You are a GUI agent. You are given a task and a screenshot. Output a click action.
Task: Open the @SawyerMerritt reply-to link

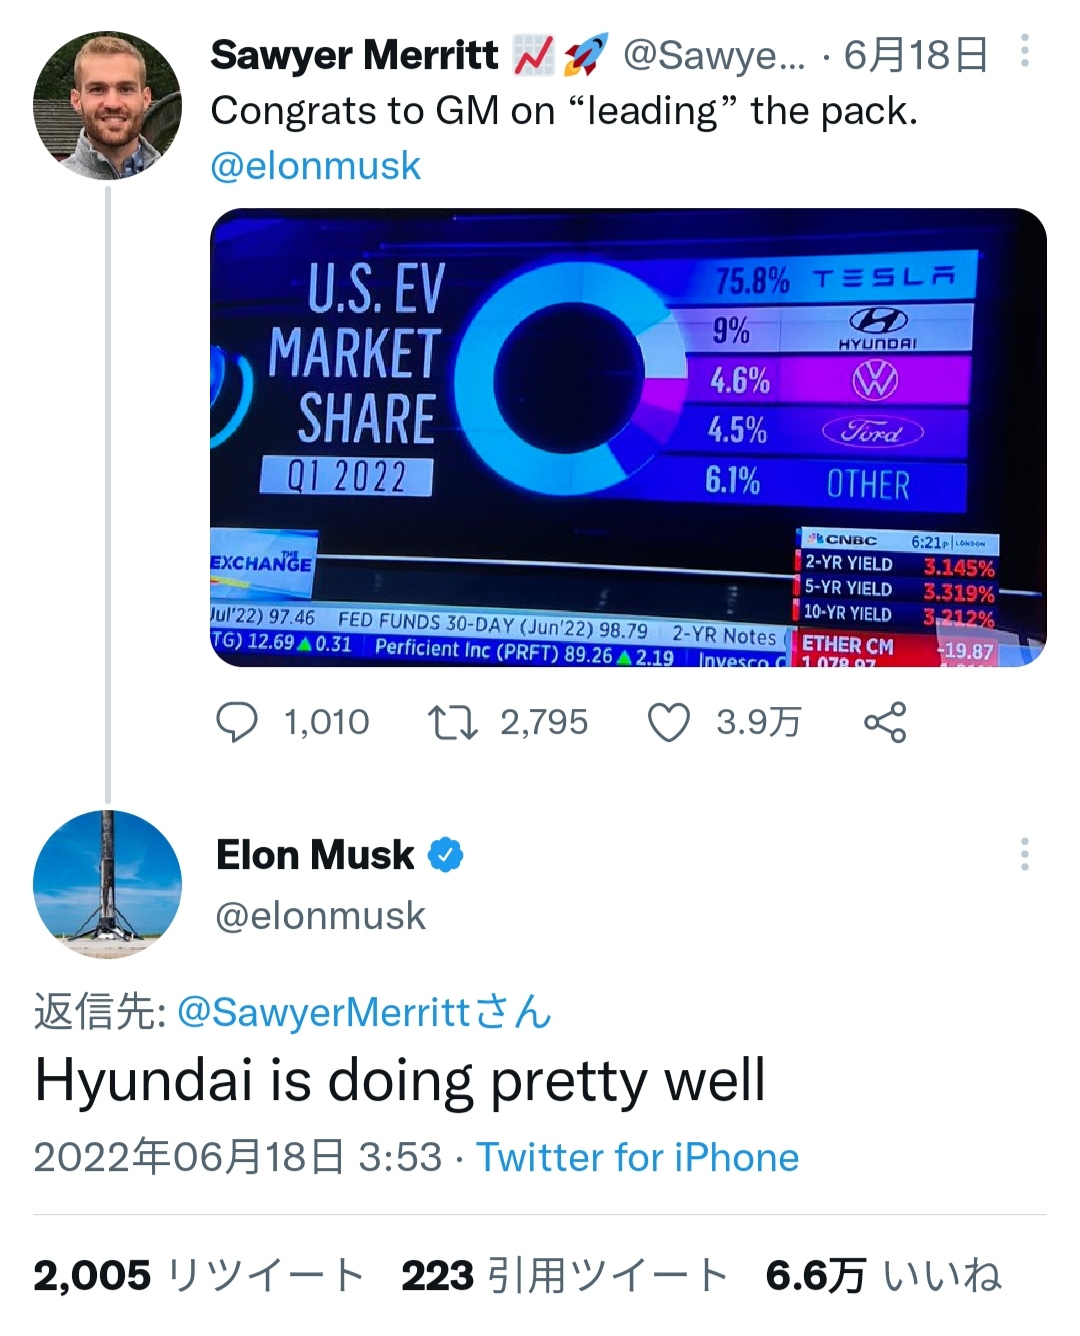322,1012
